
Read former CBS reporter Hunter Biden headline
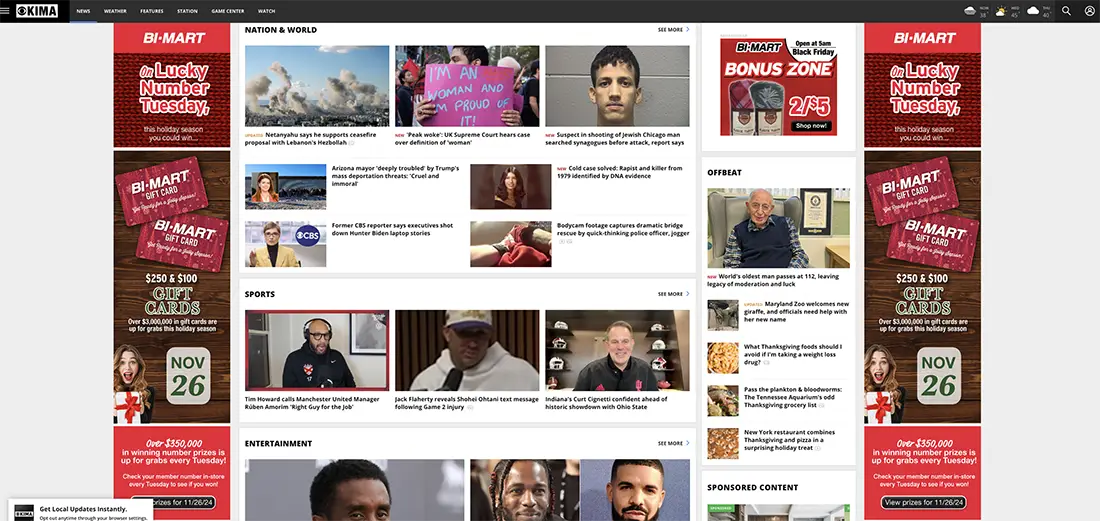[x=393, y=229]
